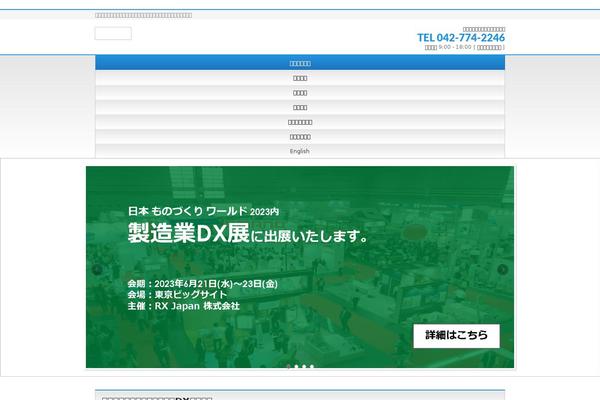Viewport: 600px width, 400px height.
Task: Select the blue highlighted navigation item
Action: (300, 63)
